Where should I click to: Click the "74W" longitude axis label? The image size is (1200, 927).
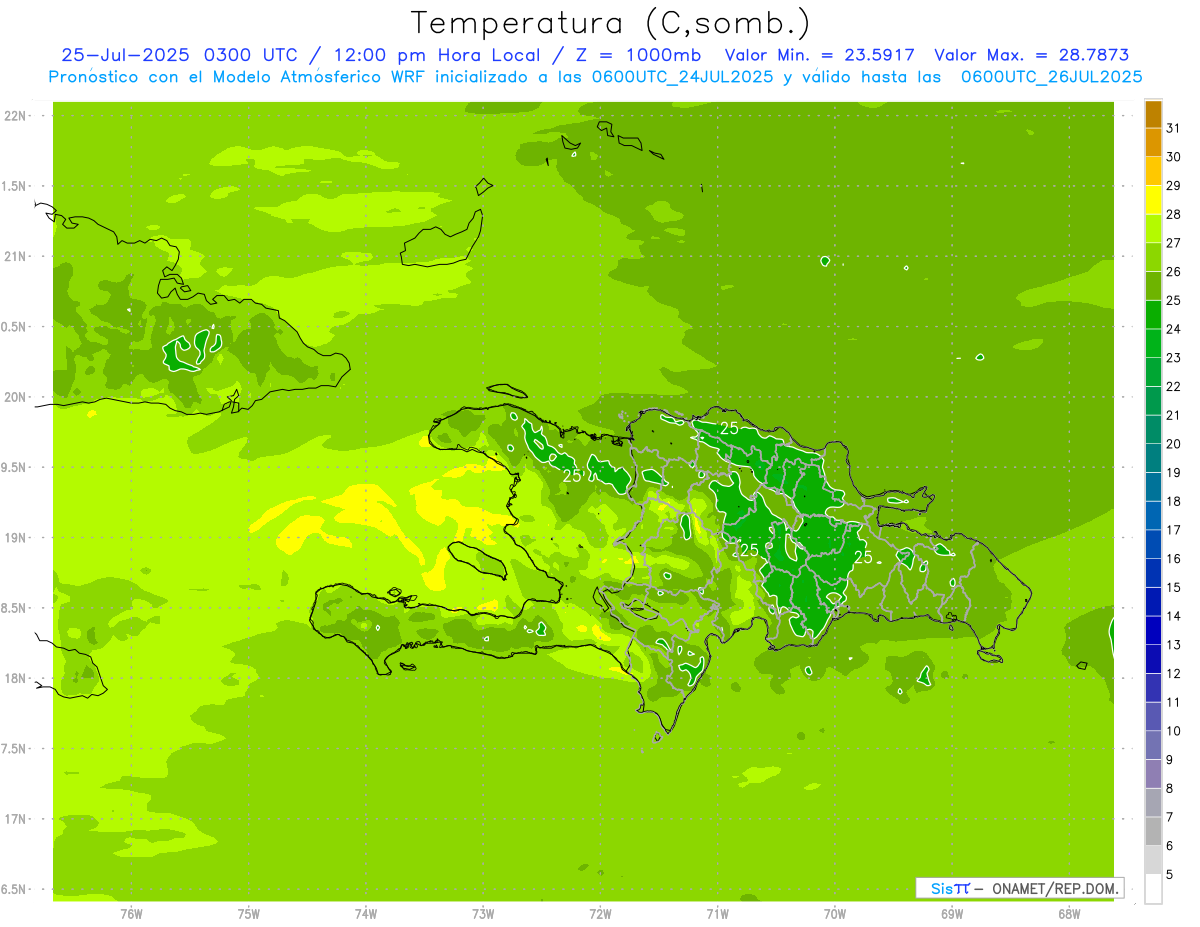point(366,914)
